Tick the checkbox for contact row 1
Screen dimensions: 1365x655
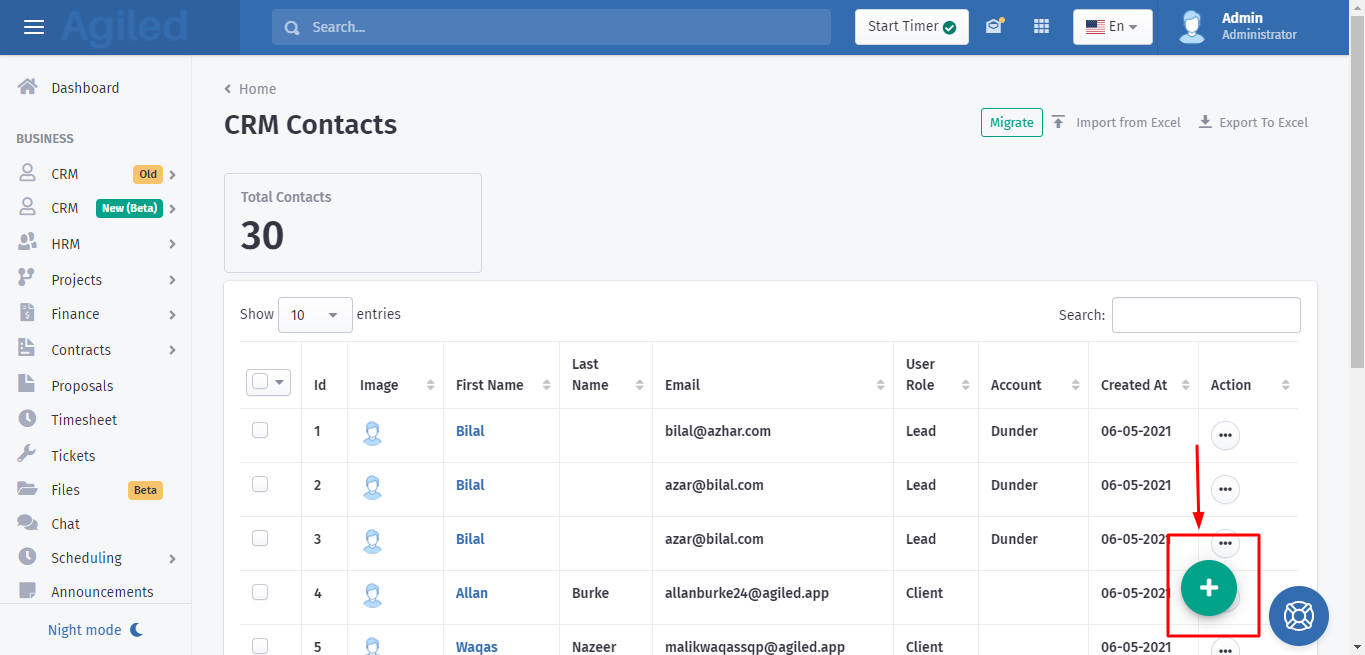coord(260,430)
